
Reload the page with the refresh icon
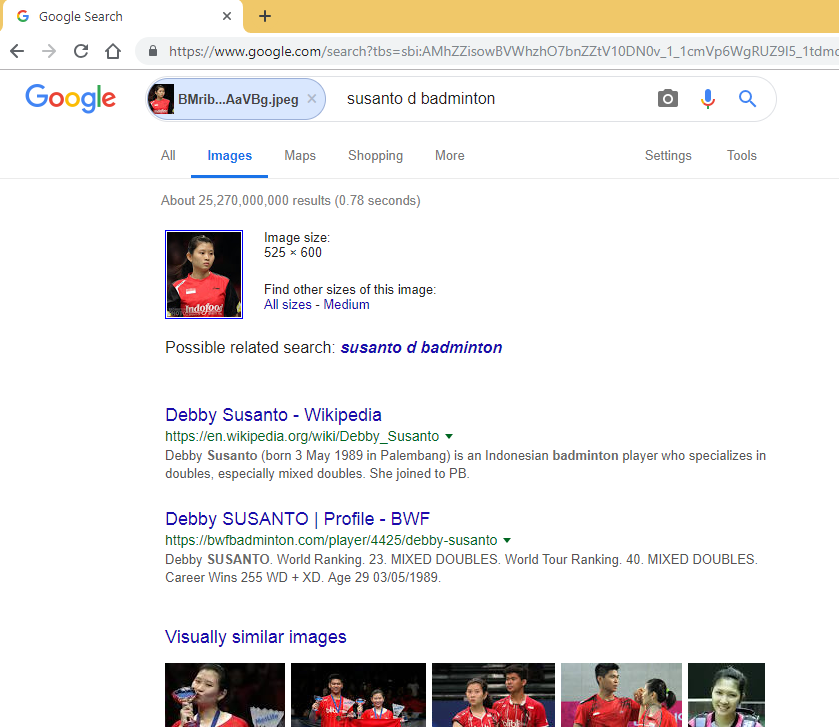(x=82, y=49)
